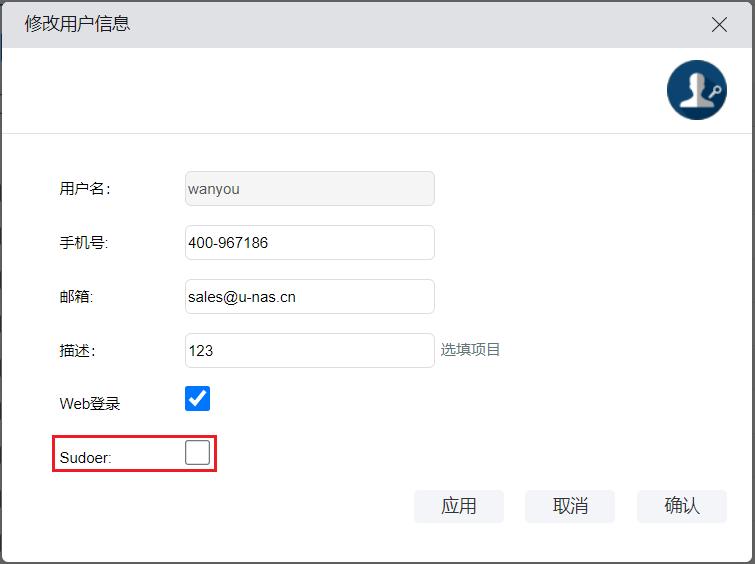Click the 描述 label
755x564 pixels.
coord(77,351)
